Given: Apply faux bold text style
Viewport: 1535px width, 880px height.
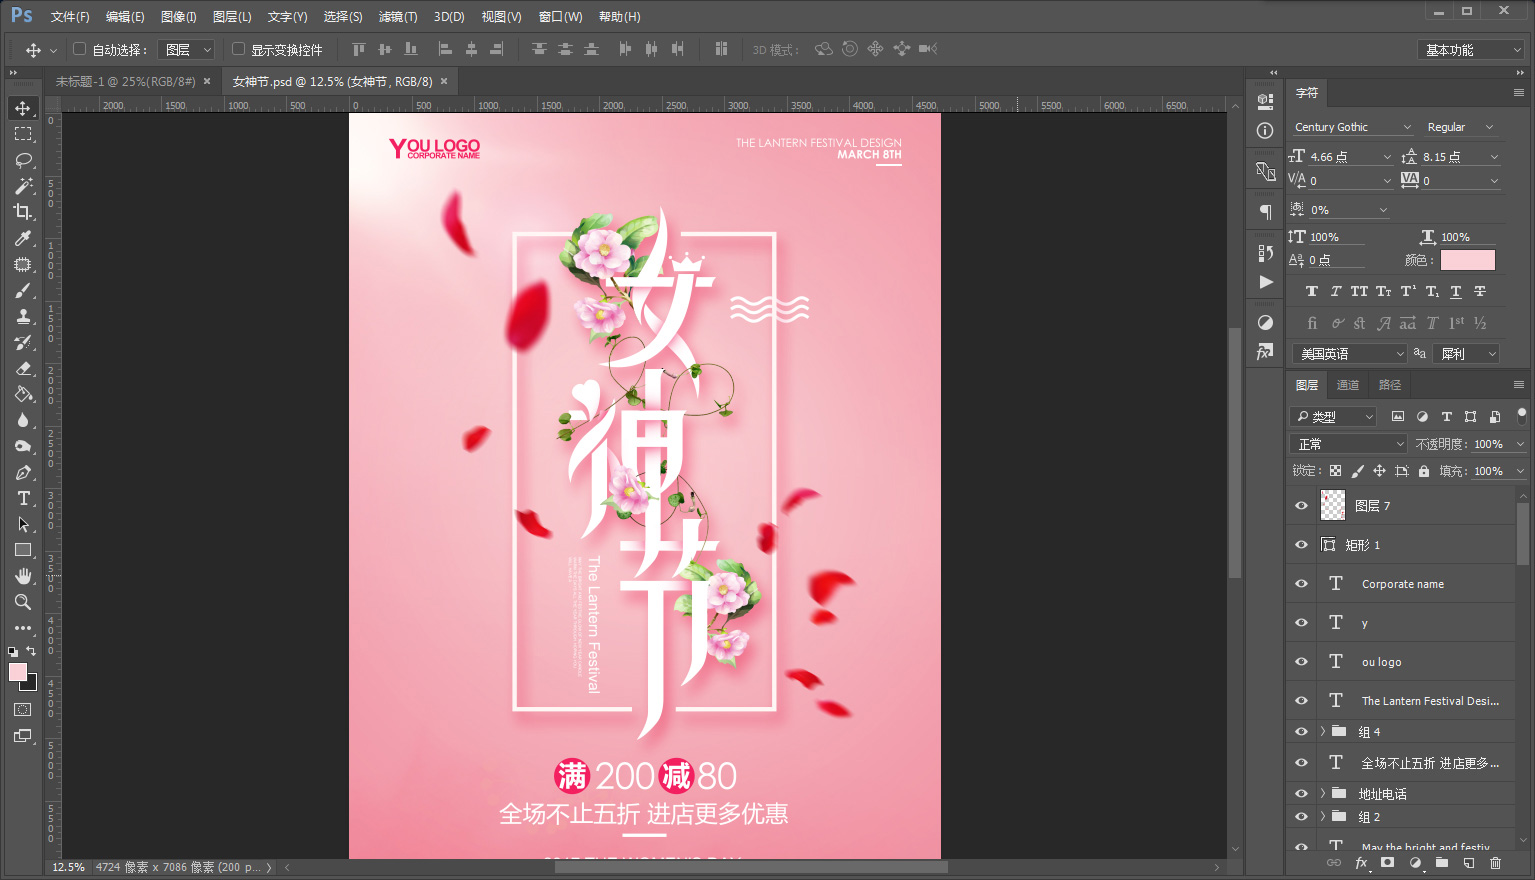Looking at the screenshot, I should 1312,291.
